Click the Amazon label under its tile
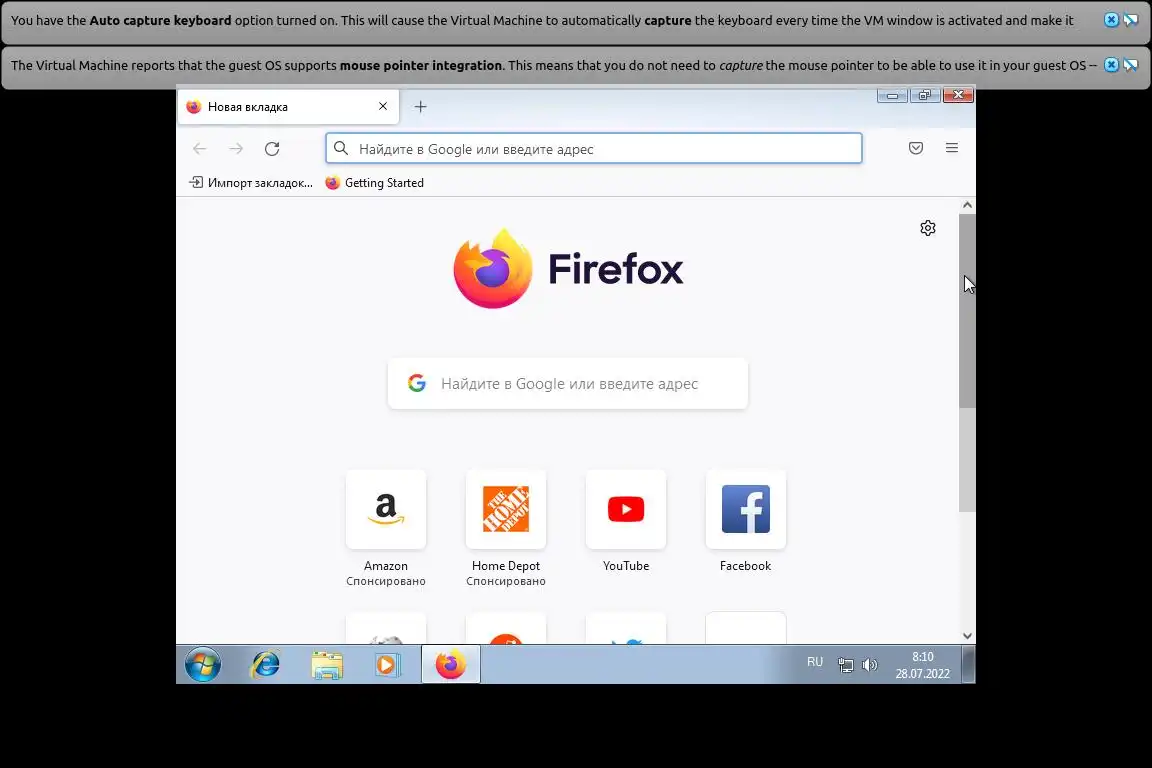 [386, 566]
